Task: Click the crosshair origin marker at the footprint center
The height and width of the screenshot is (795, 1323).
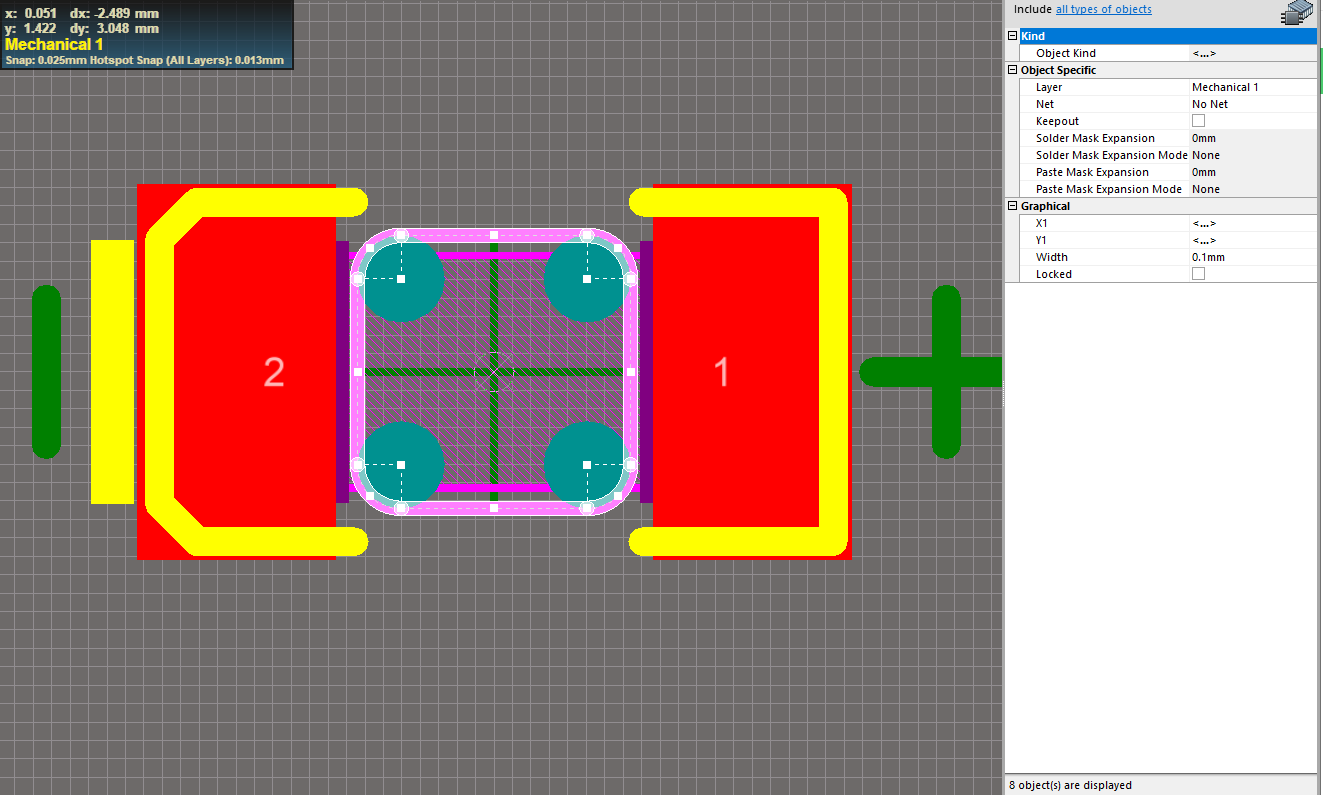Action: point(492,371)
